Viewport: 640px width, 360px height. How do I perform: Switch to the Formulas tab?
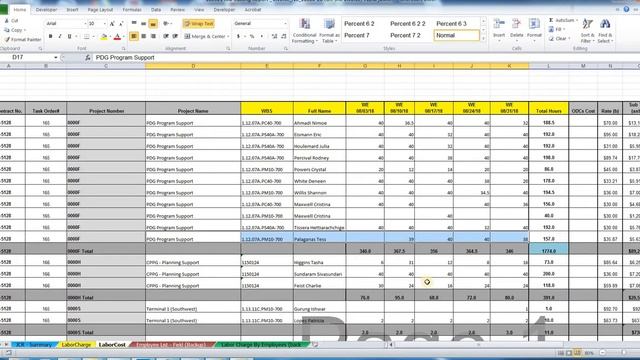click(x=132, y=9)
